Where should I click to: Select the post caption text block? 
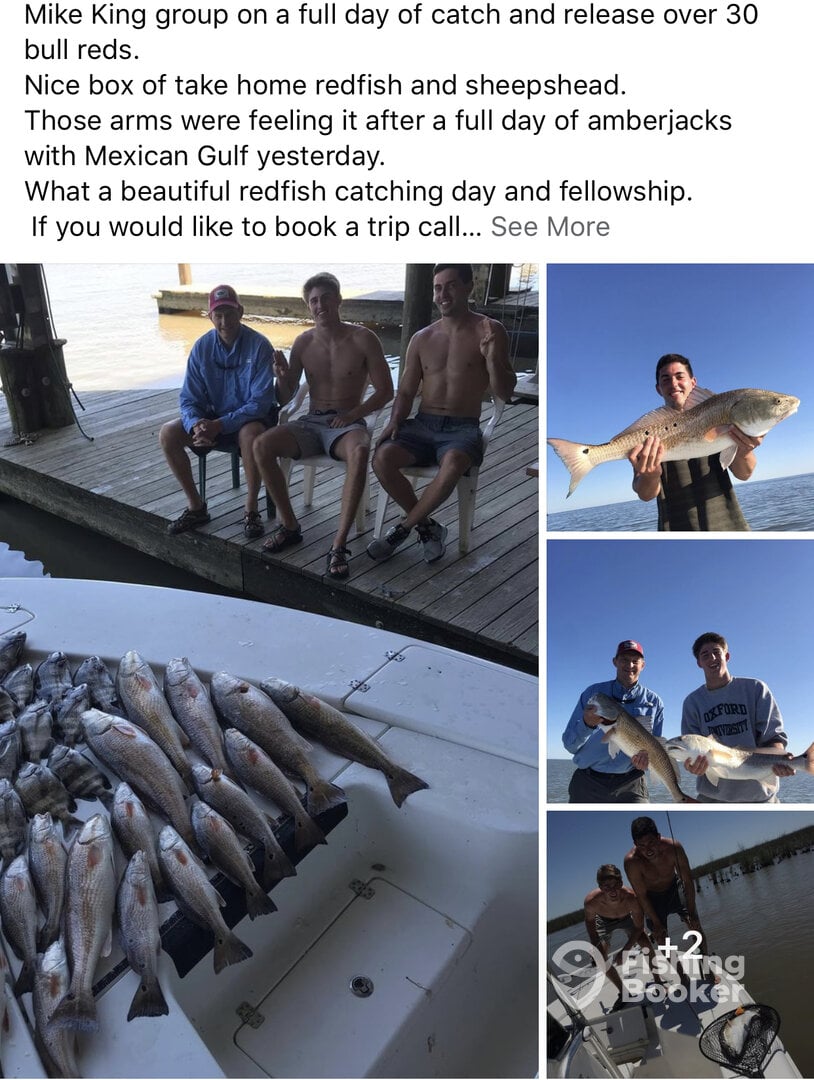[391, 121]
